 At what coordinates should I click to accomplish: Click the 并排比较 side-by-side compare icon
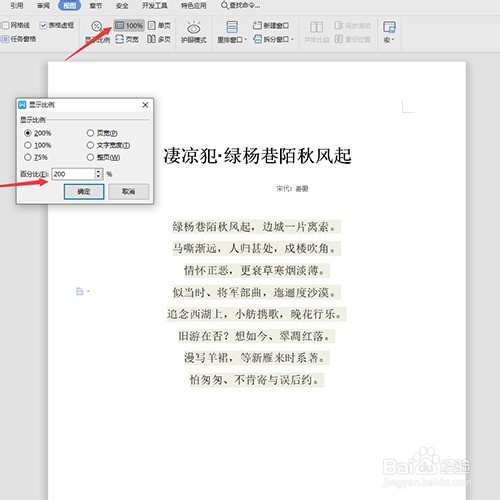coord(316,27)
